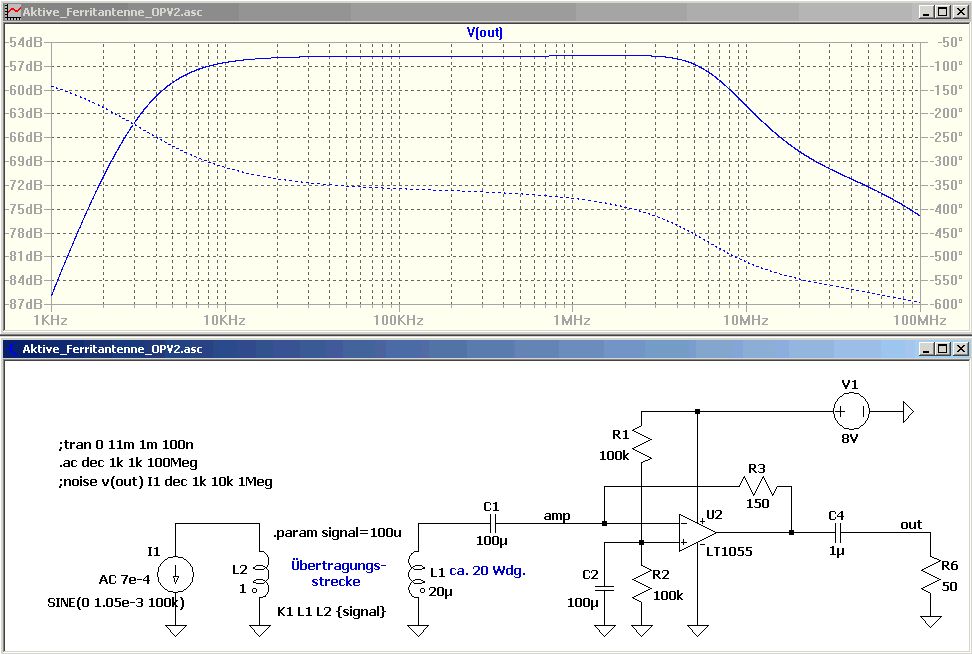
Task: Select the V1 voltage source symbol
Action: 850,411
